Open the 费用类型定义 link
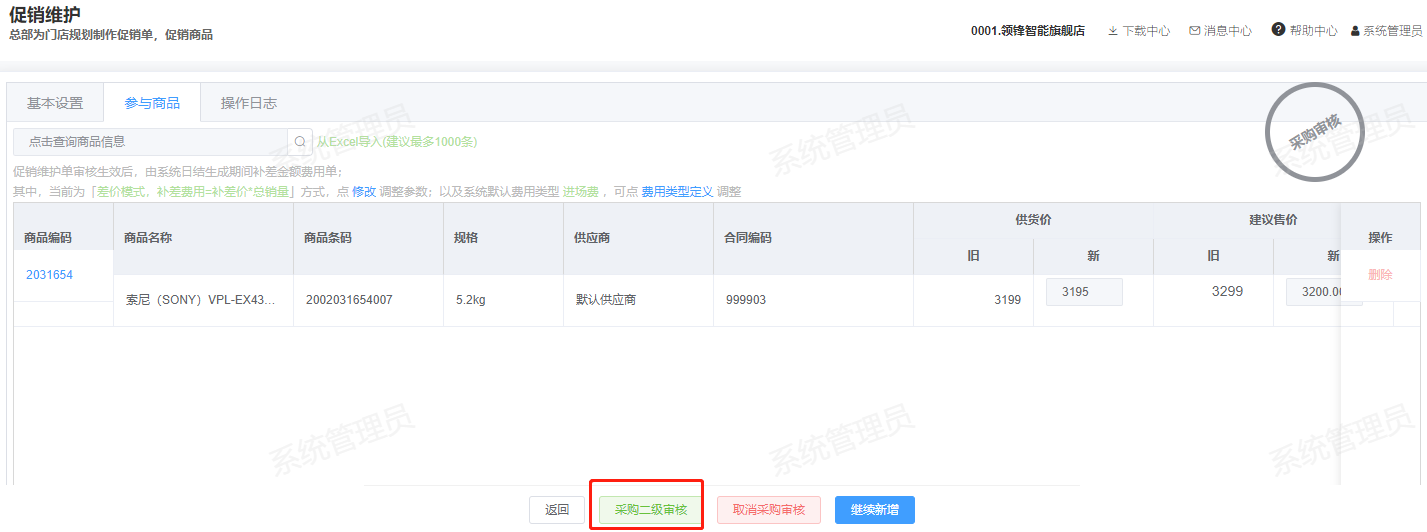This screenshot has width=1427, height=532. pyautogui.click(x=677, y=191)
